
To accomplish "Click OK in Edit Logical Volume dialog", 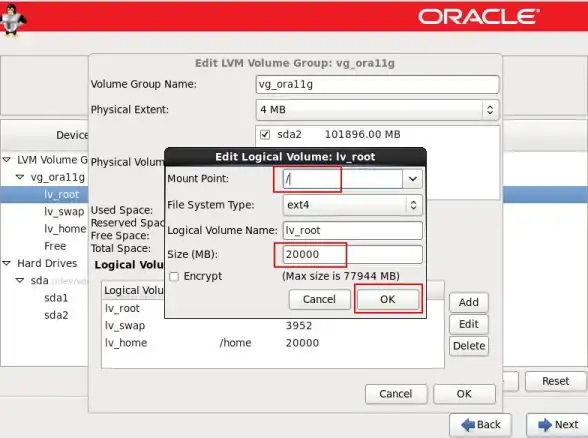I will click(x=388, y=299).
